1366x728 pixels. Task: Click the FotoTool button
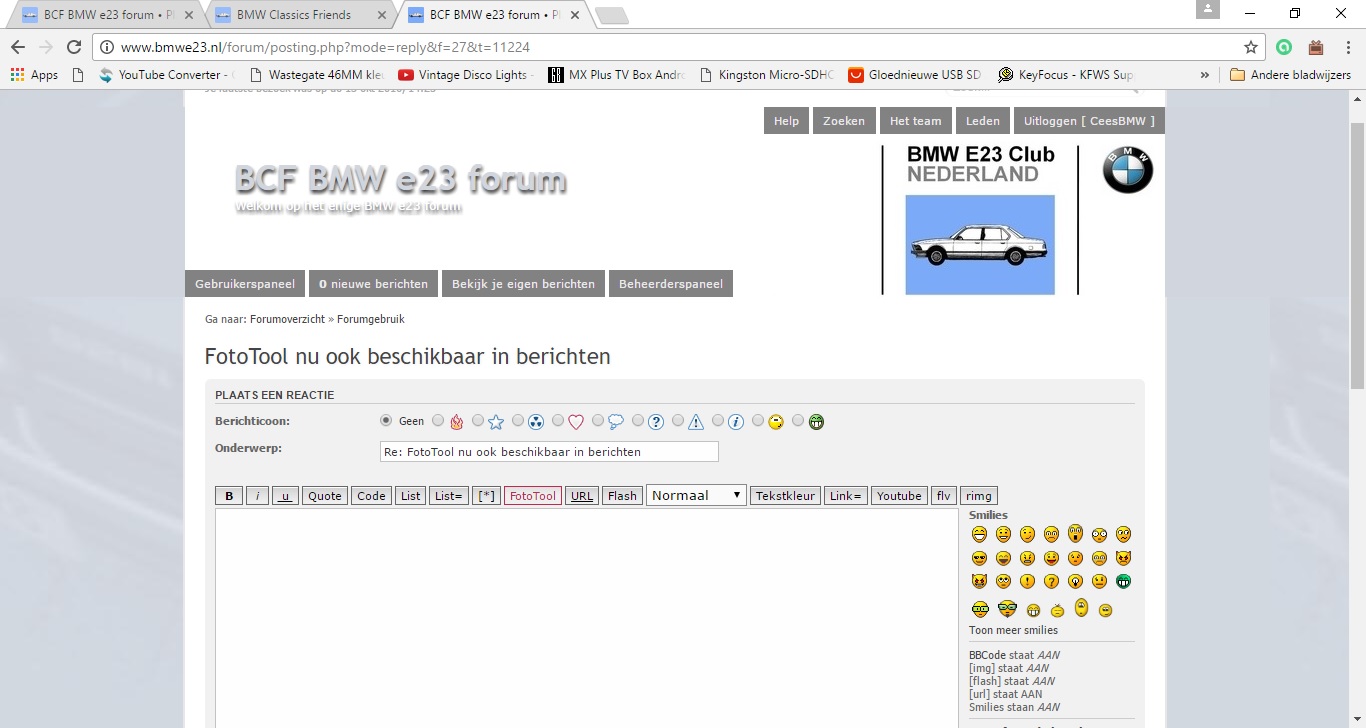pyautogui.click(x=533, y=496)
